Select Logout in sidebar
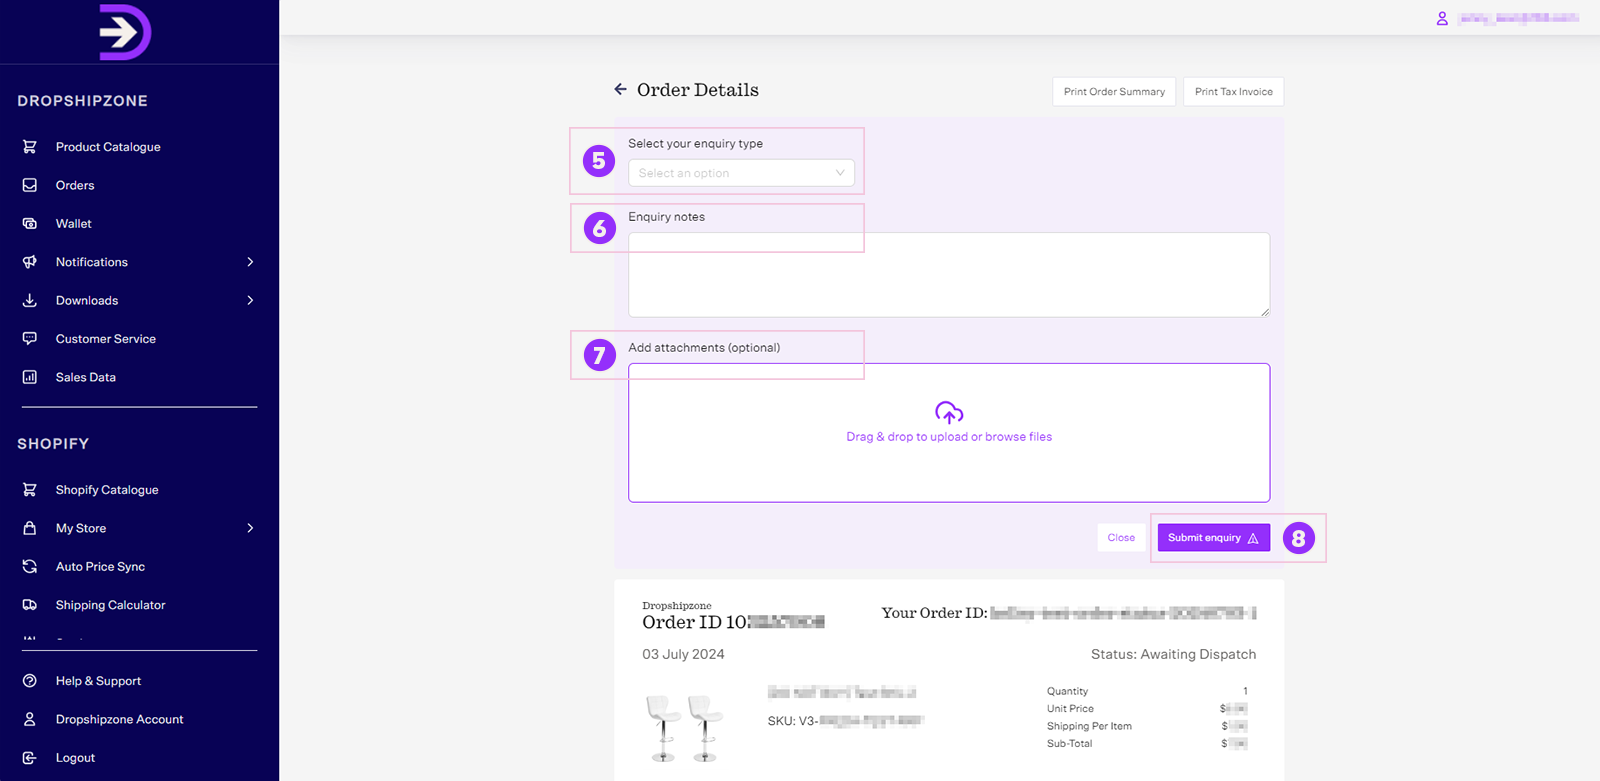Screen dimensions: 1600x781 [x=75, y=758]
